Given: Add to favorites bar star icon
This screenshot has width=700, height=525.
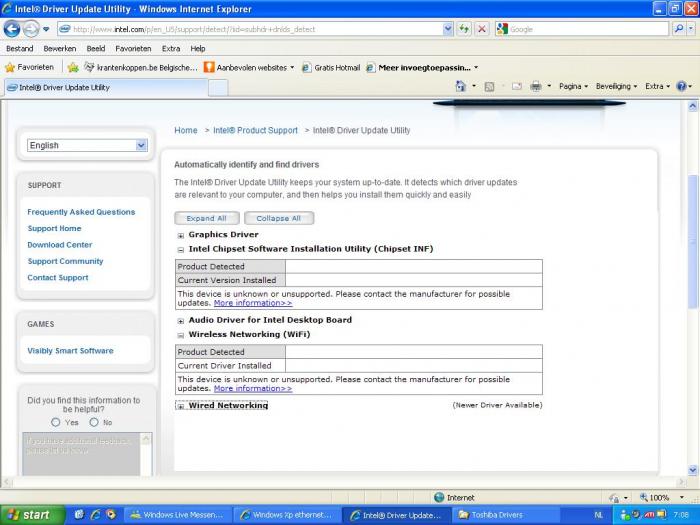Looking at the screenshot, I should [73, 67].
